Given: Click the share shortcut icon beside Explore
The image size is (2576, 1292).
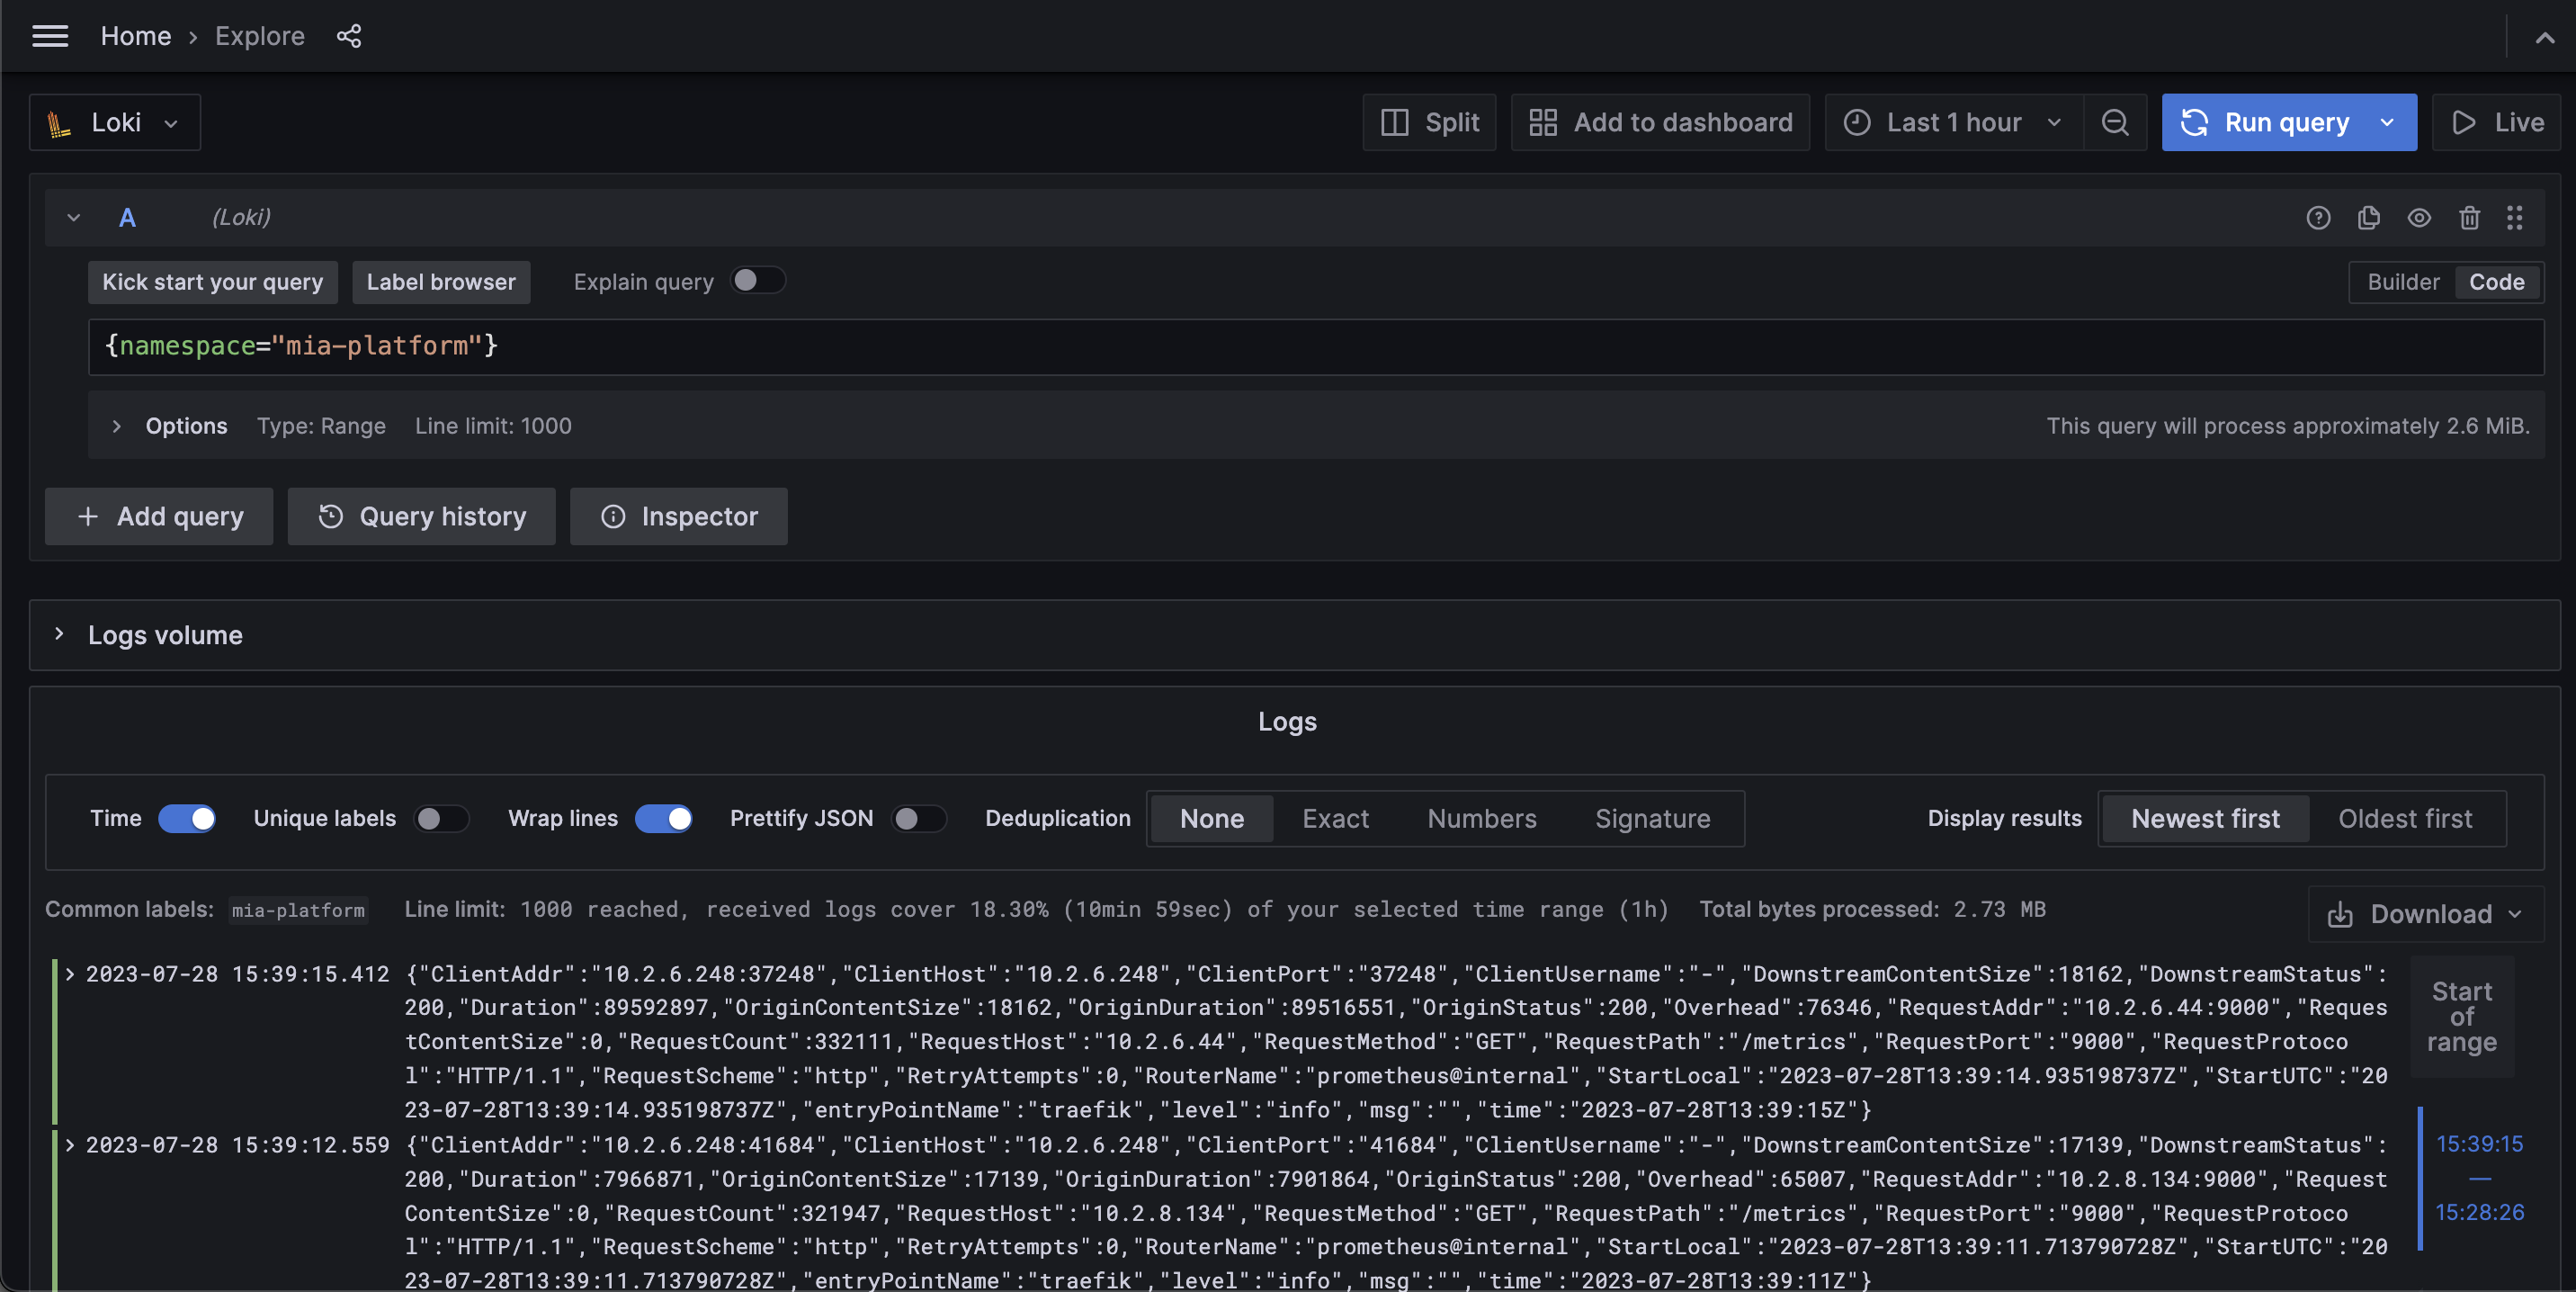Looking at the screenshot, I should [x=348, y=36].
